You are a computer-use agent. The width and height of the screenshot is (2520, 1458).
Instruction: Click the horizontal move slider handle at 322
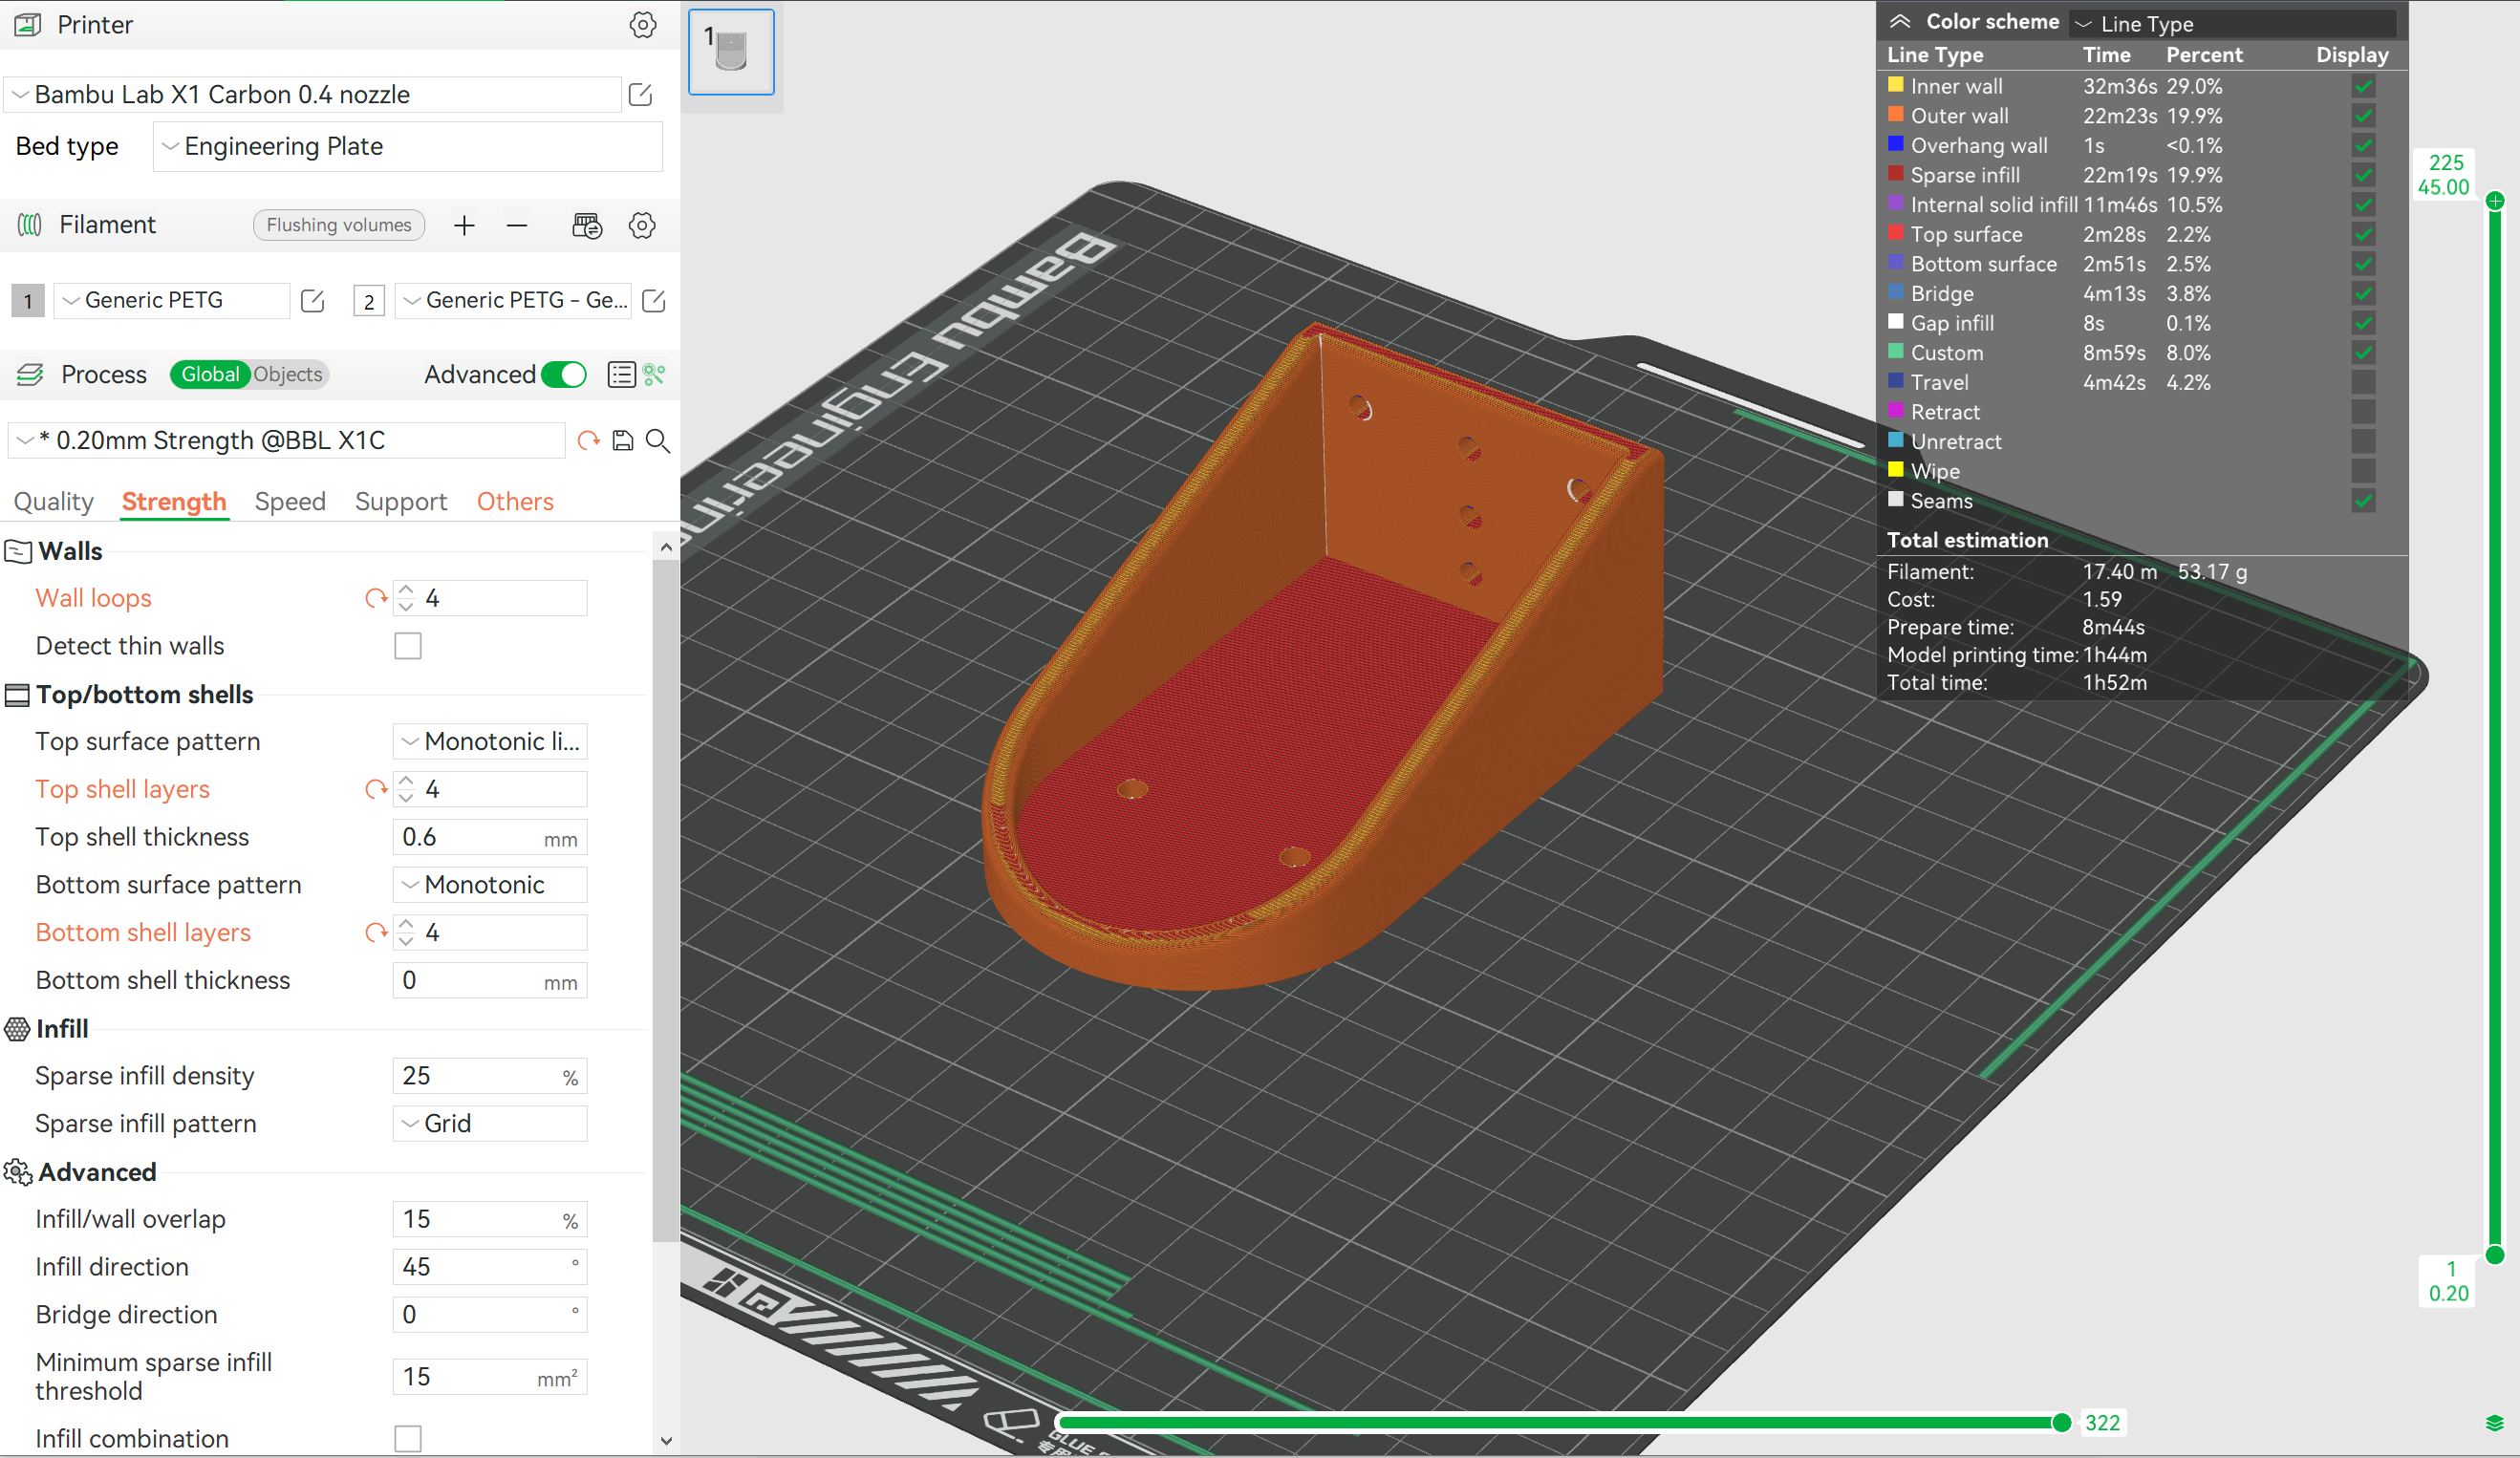[2061, 1422]
